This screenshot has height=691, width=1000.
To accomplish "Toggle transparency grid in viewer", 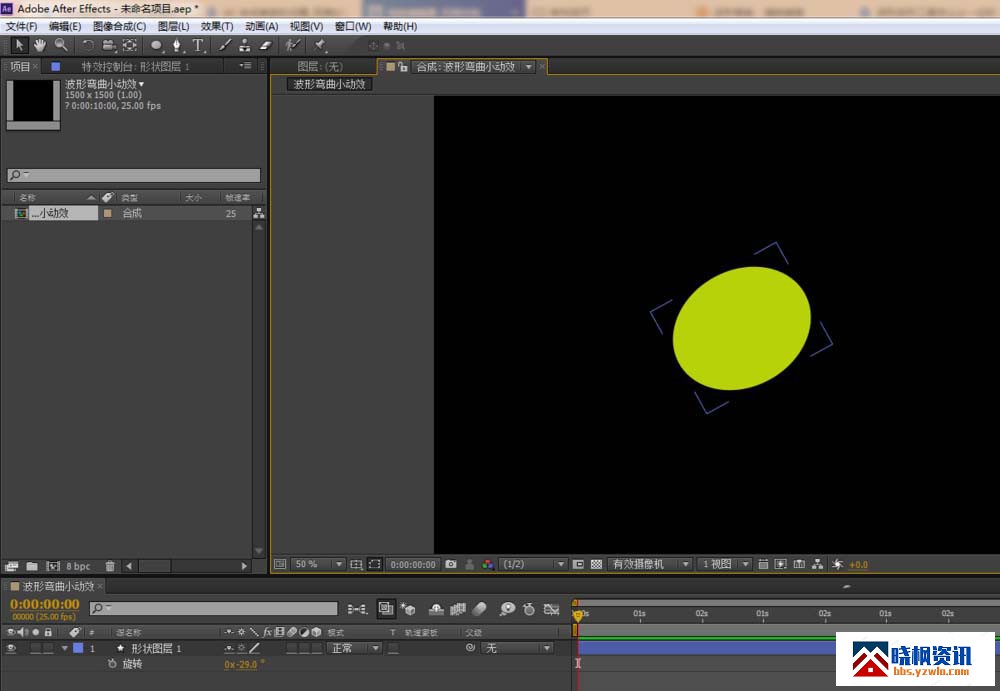I will tap(596, 564).
